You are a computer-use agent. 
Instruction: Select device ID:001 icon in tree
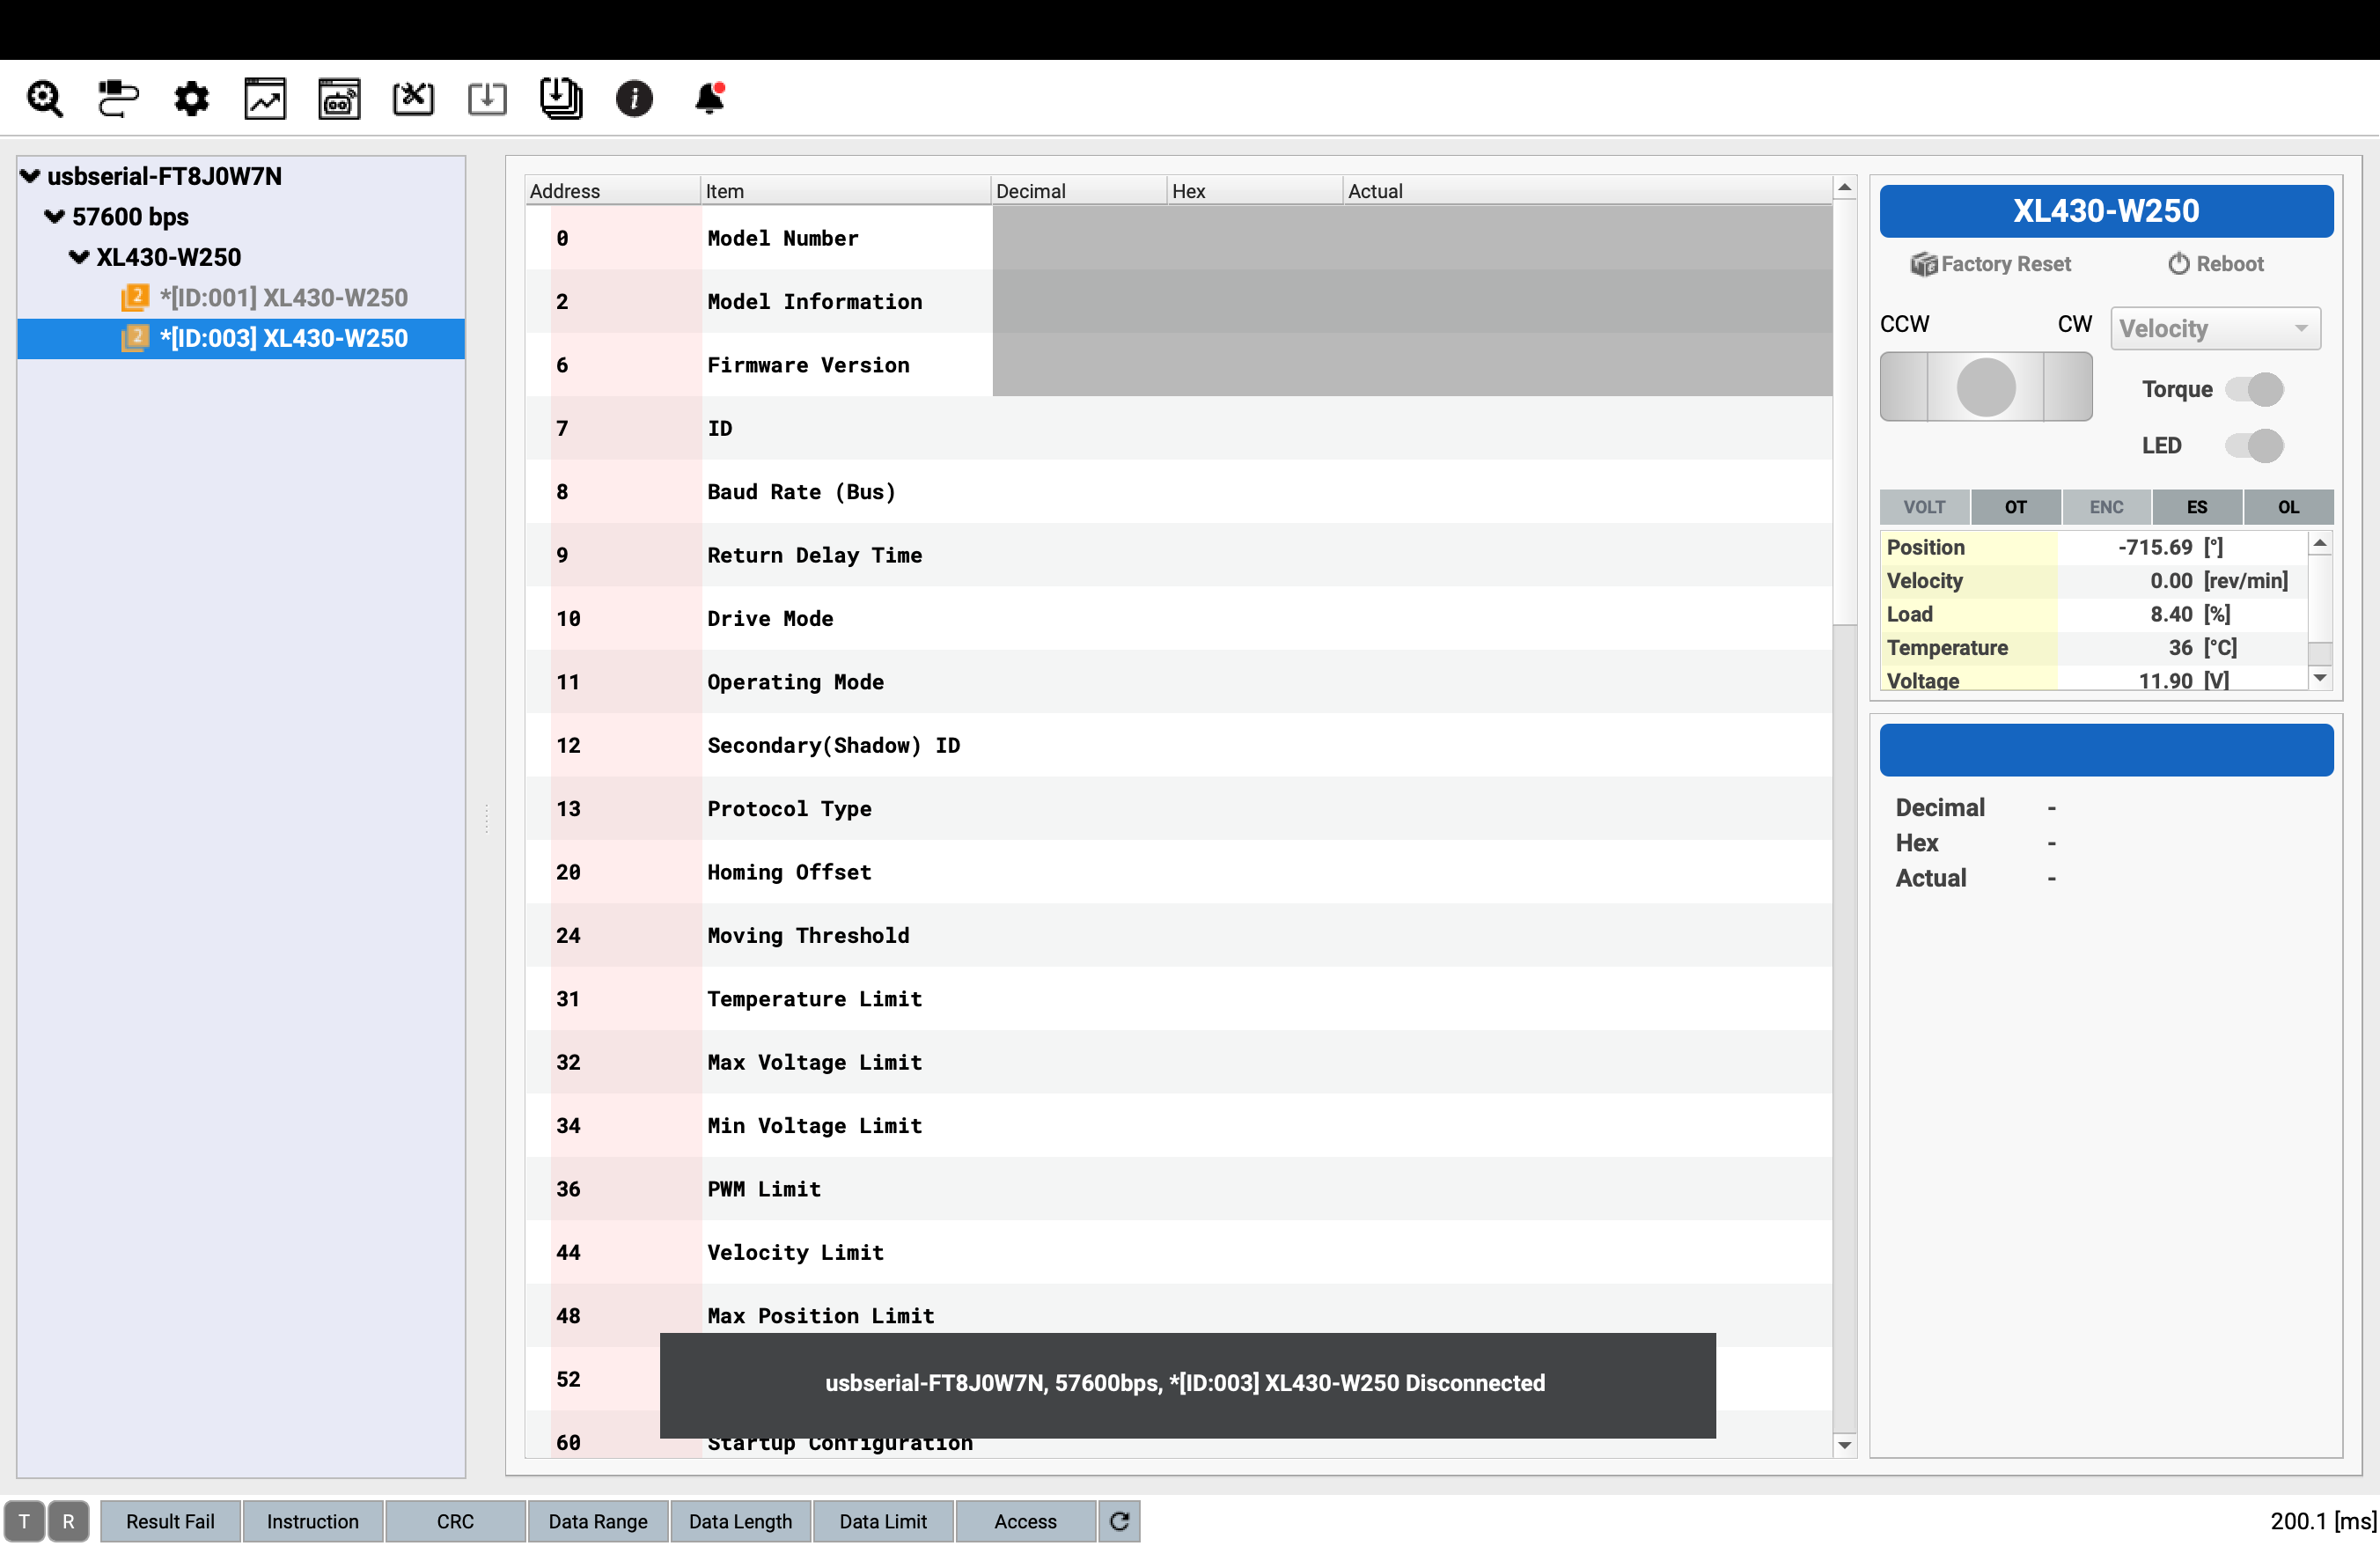tap(135, 297)
